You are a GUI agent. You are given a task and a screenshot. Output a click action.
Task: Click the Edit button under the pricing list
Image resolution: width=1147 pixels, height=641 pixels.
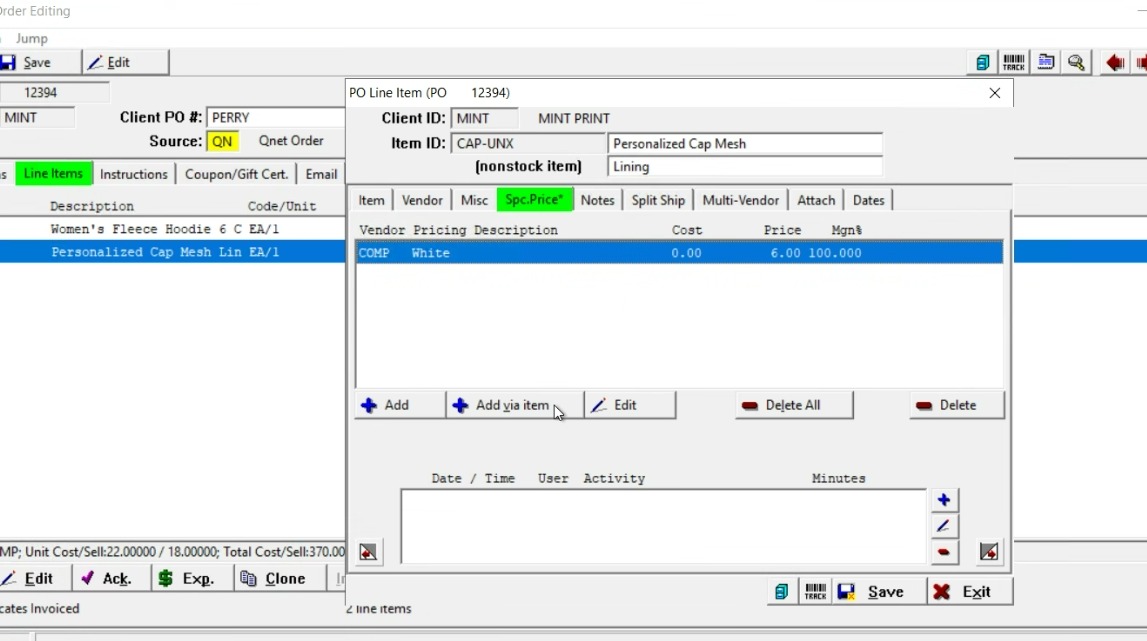pyautogui.click(x=630, y=405)
